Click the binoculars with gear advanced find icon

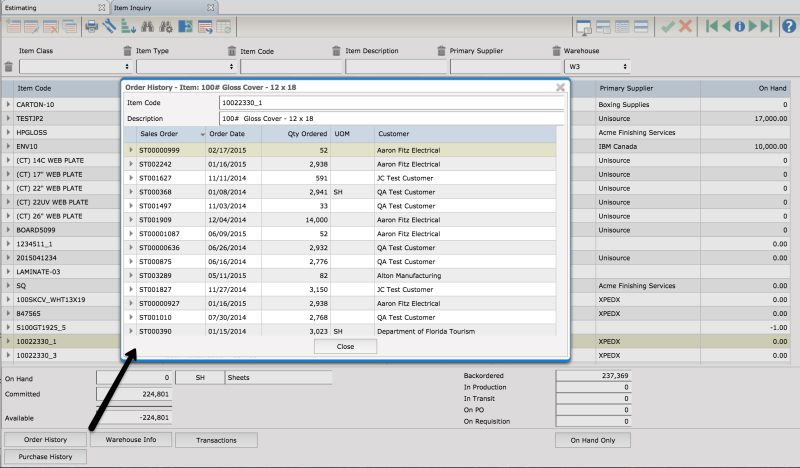(x=166, y=26)
